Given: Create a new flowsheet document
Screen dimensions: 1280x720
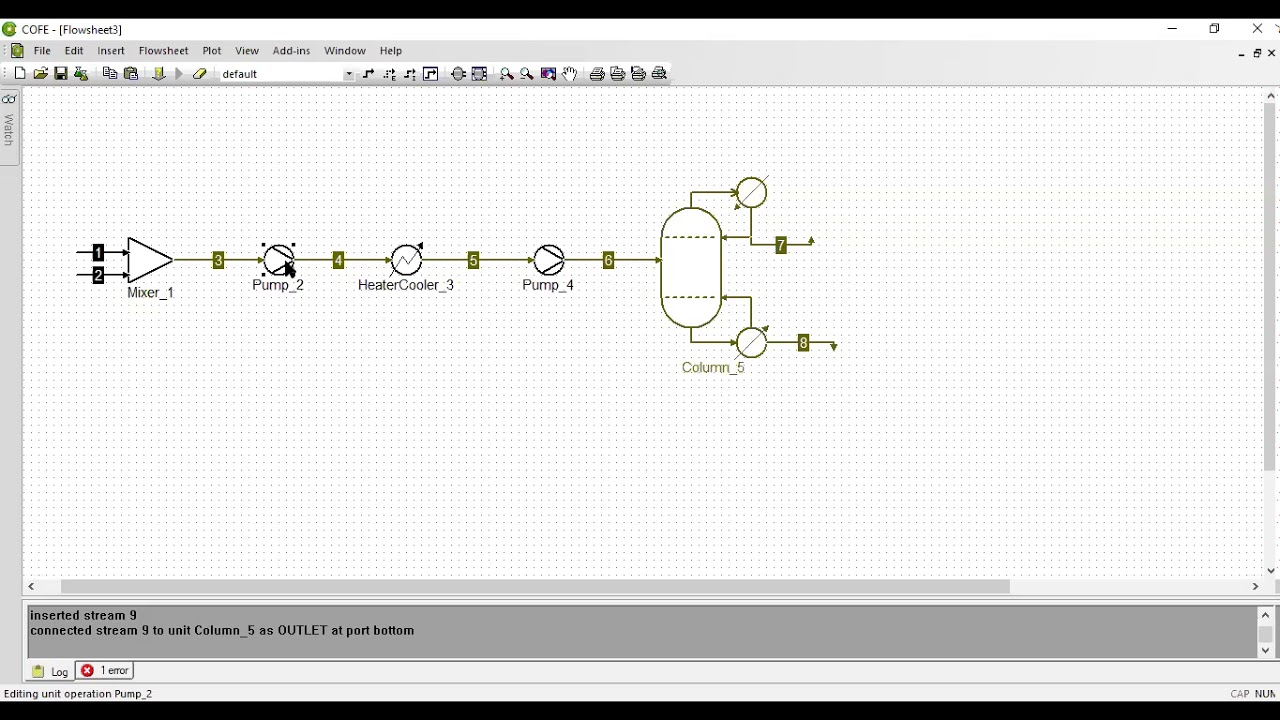Looking at the screenshot, I should (x=20, y=74).
